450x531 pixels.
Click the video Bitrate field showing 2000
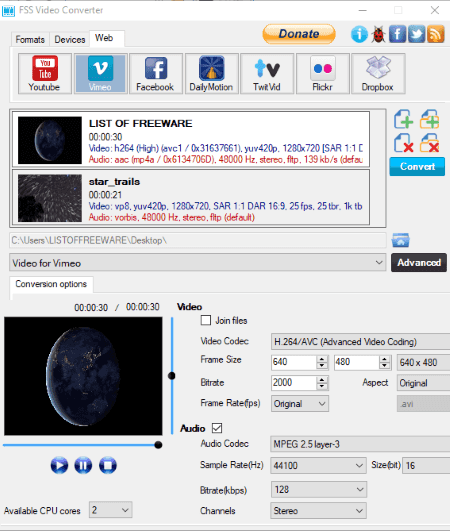[294, 383]
